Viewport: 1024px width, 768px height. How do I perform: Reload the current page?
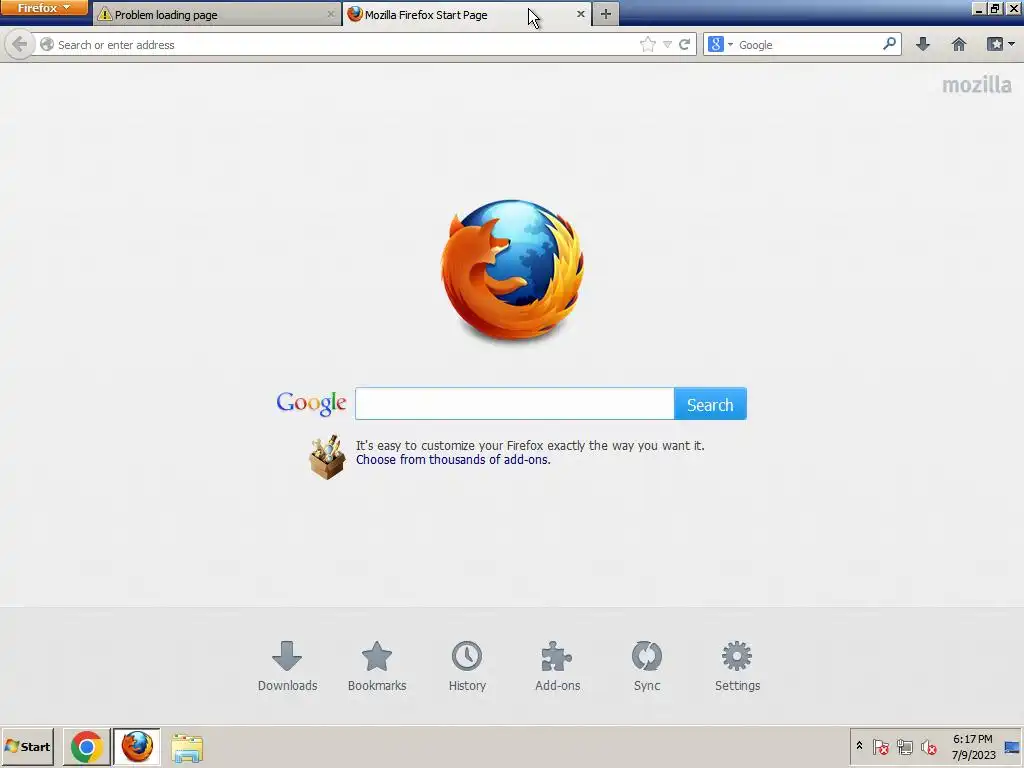click(x=684, y=44)
